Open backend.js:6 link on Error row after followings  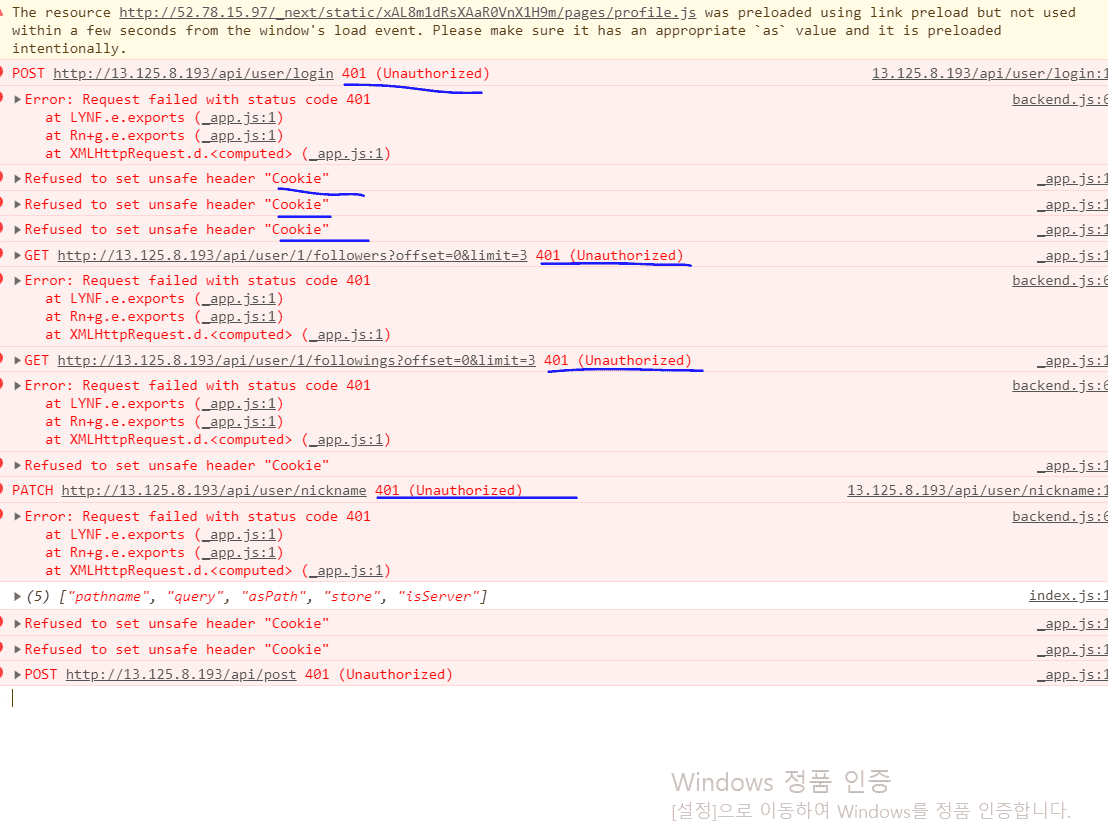click(1059, 385)
